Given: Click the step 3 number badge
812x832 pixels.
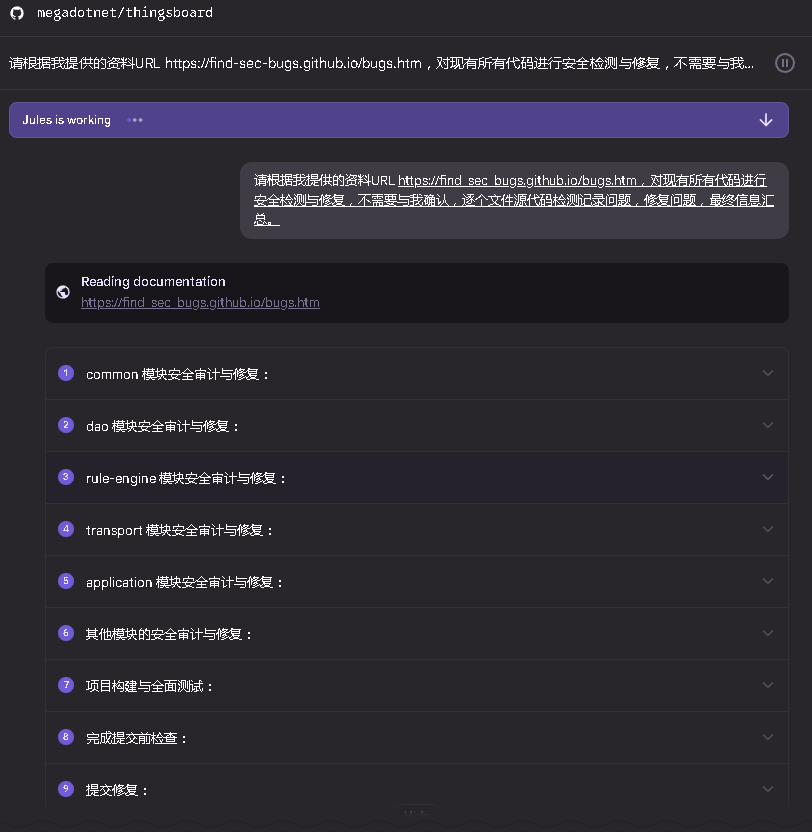Looking at the screenshot, I should click(x=66, y=477).
